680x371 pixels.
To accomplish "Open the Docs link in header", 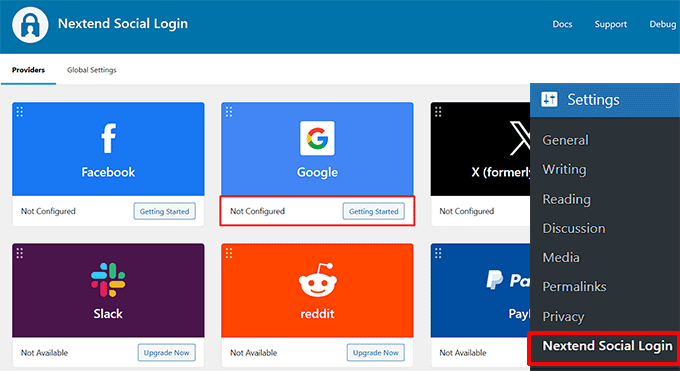I will tap(562, 24).
